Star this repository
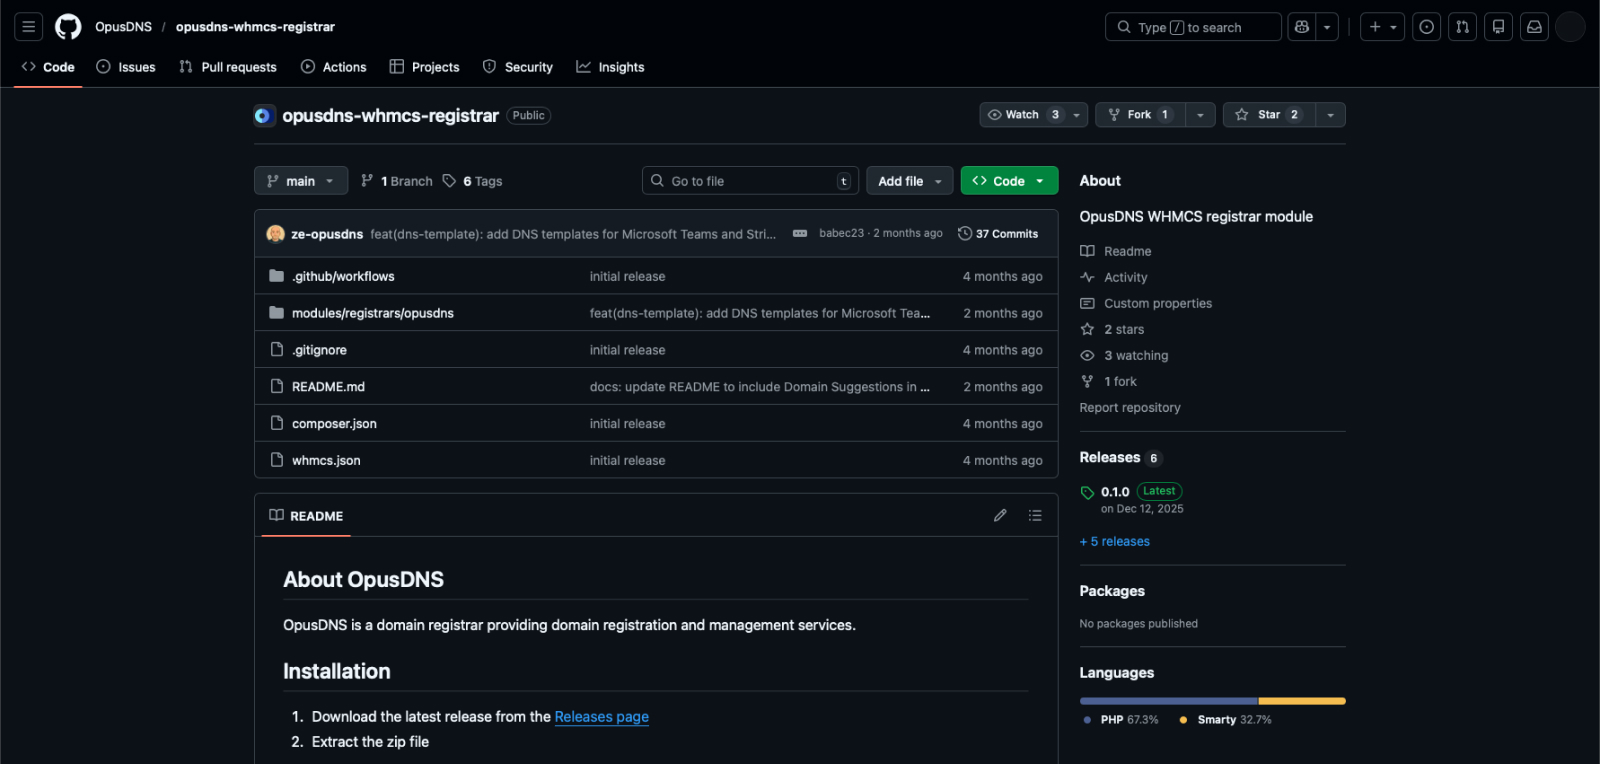The image size is (1600, 764). [1269, 115]
